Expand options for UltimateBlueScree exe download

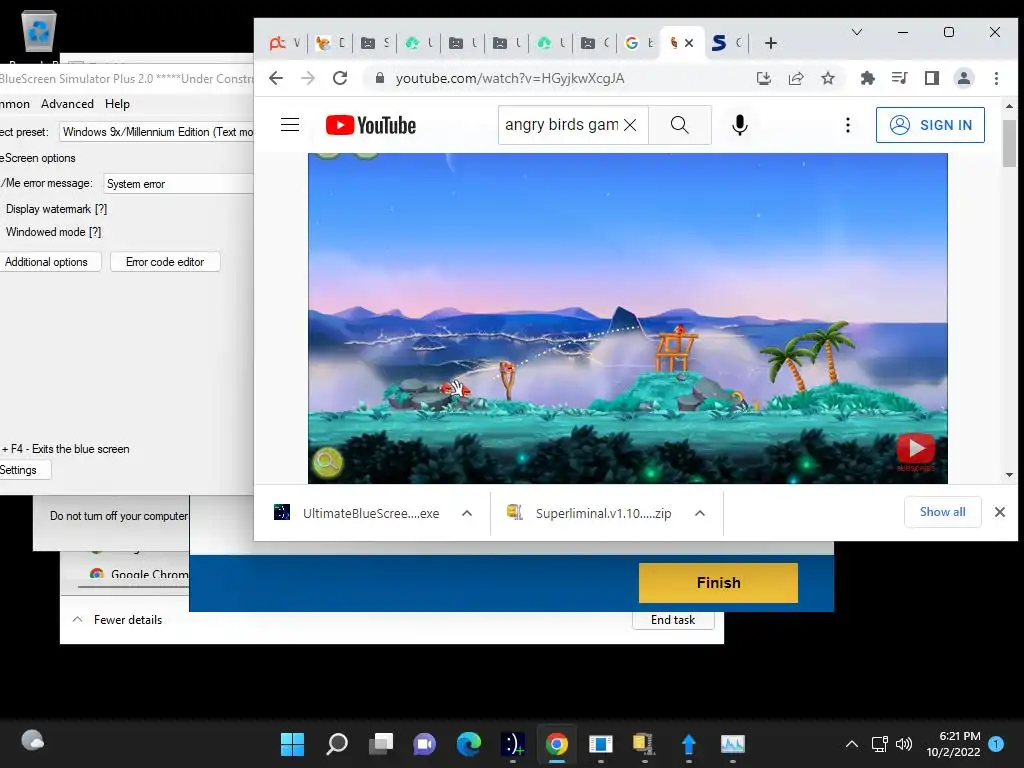tap(467, 513)
